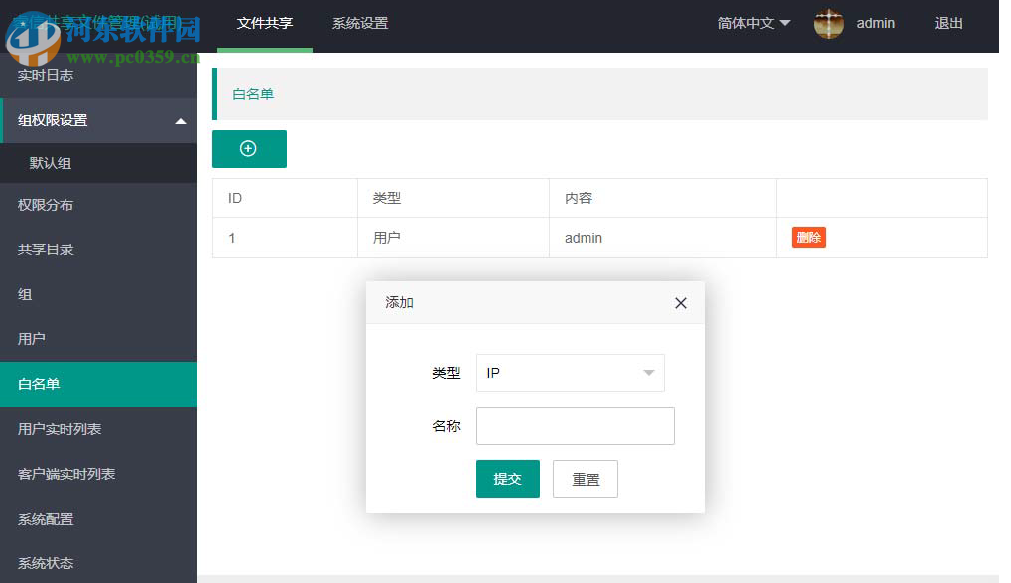Click the 重置 reset button
Screen dimensions: 1011x583
pos(585,478)
